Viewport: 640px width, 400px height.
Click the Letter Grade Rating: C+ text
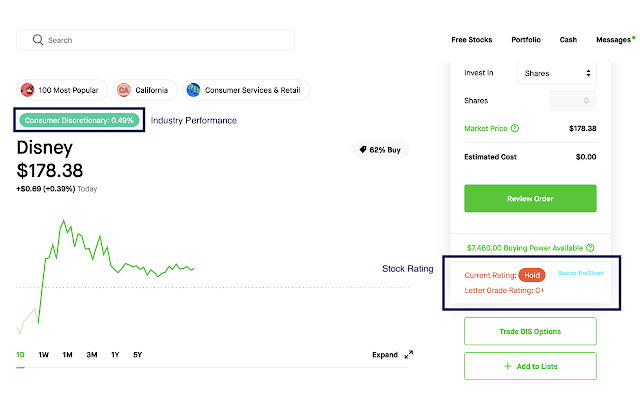click(x=504, y=290)
